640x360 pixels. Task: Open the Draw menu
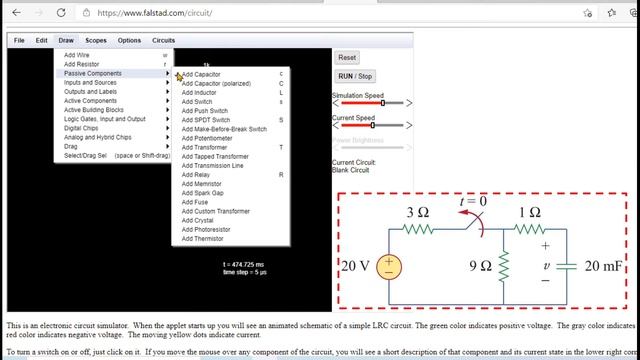(x=66, y=40)
